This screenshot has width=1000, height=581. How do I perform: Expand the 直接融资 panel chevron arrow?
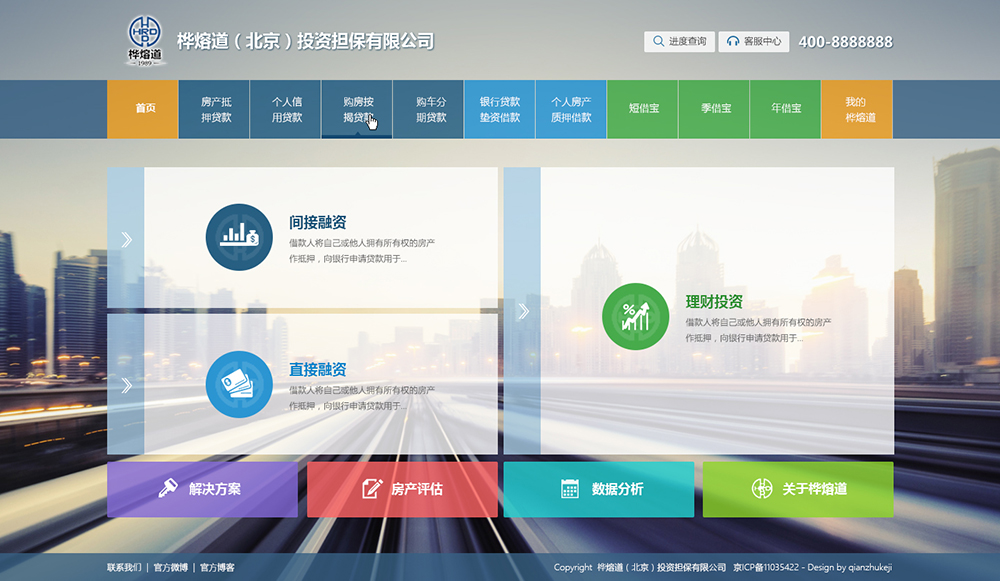(x=126, y=385)
